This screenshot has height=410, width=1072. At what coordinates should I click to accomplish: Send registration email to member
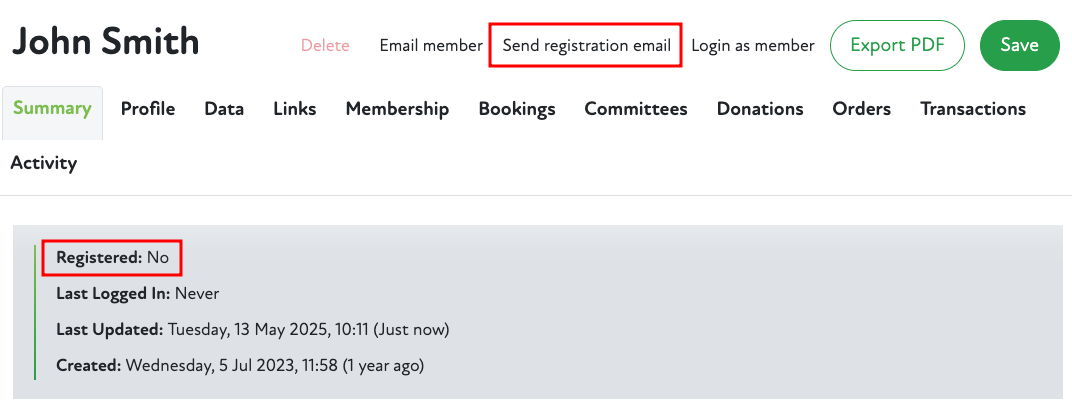(586, 46)
